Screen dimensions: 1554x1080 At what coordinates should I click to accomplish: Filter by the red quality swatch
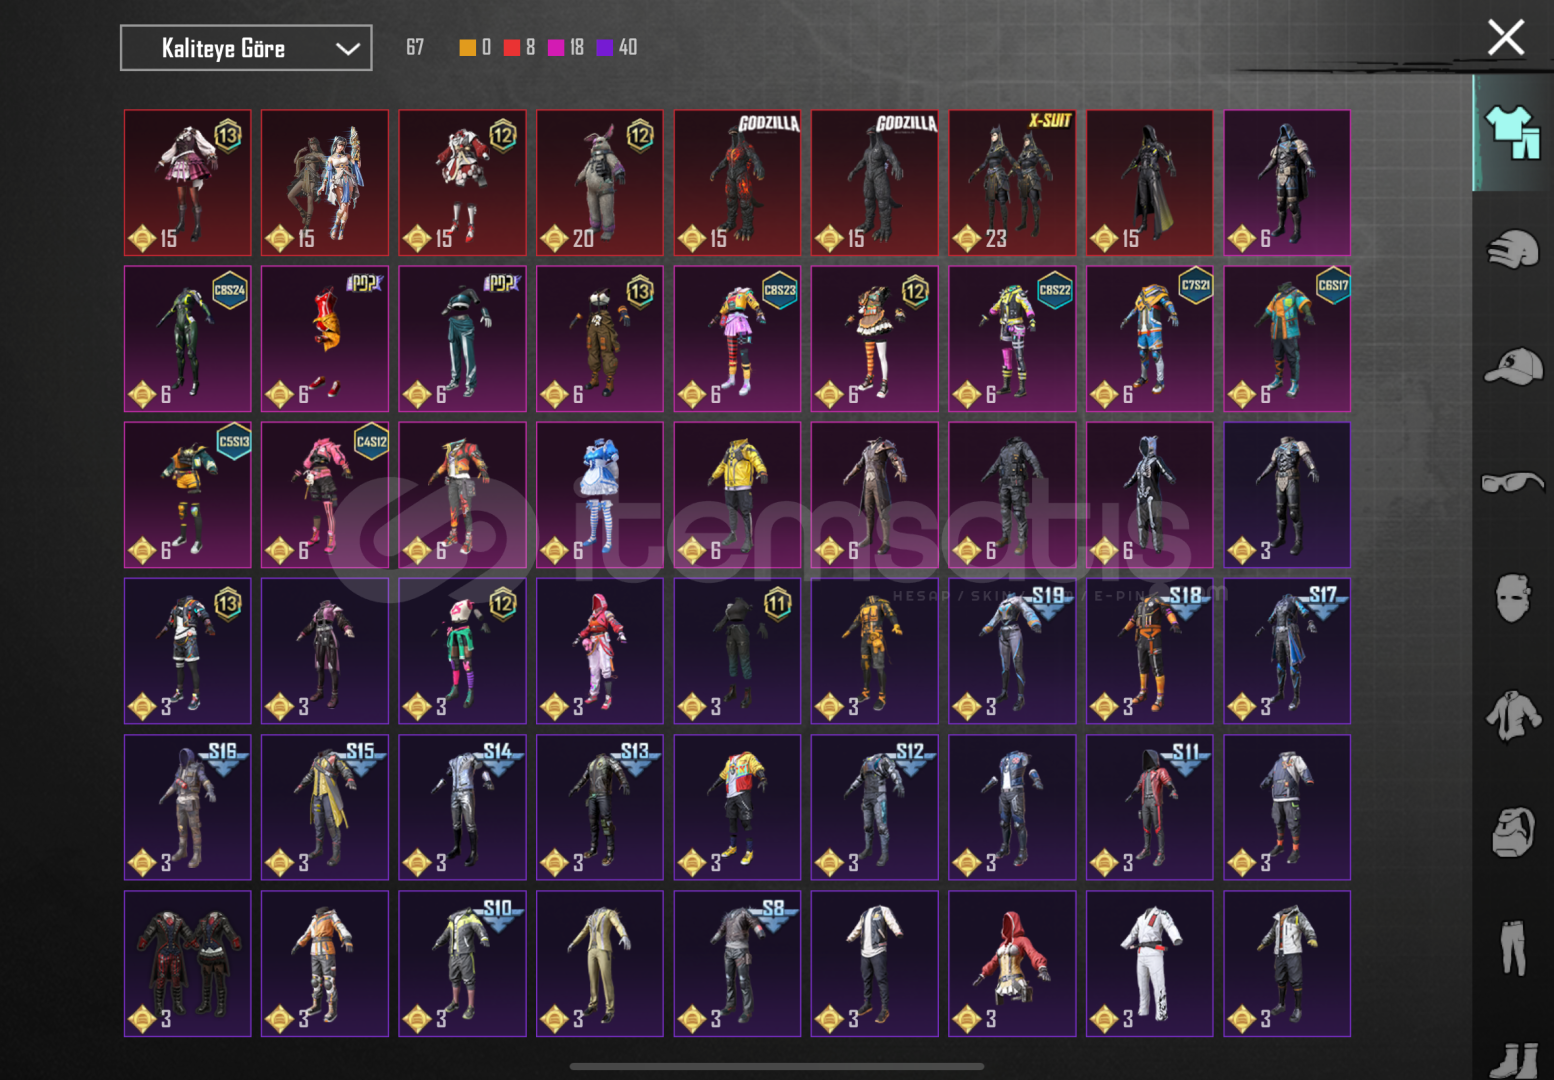click(x=511, y=47)
